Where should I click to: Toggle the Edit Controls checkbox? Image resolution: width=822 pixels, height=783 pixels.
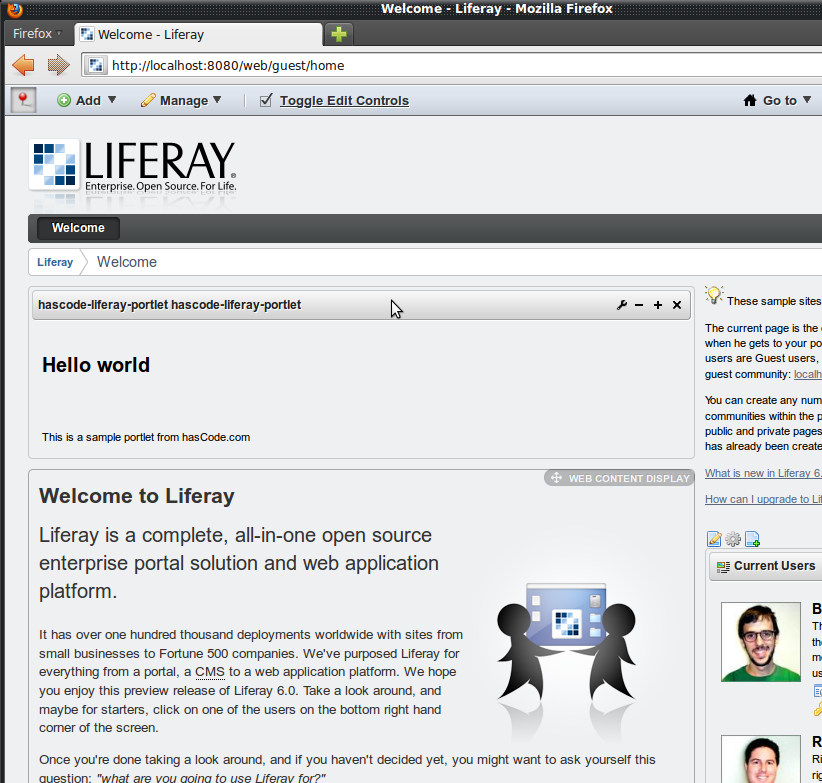pos(266,100)
